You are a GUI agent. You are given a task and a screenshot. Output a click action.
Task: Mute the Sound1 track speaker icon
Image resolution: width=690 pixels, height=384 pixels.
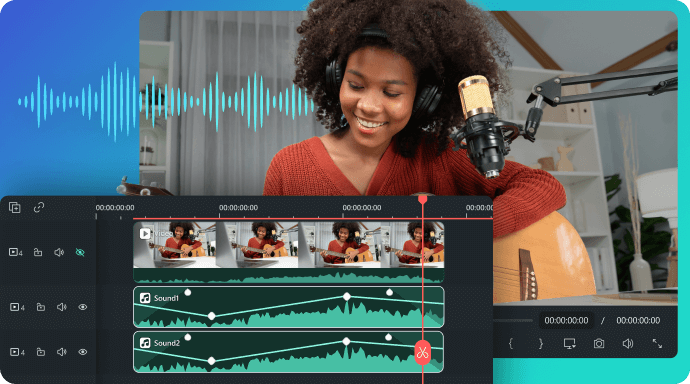tap(62, 307)
